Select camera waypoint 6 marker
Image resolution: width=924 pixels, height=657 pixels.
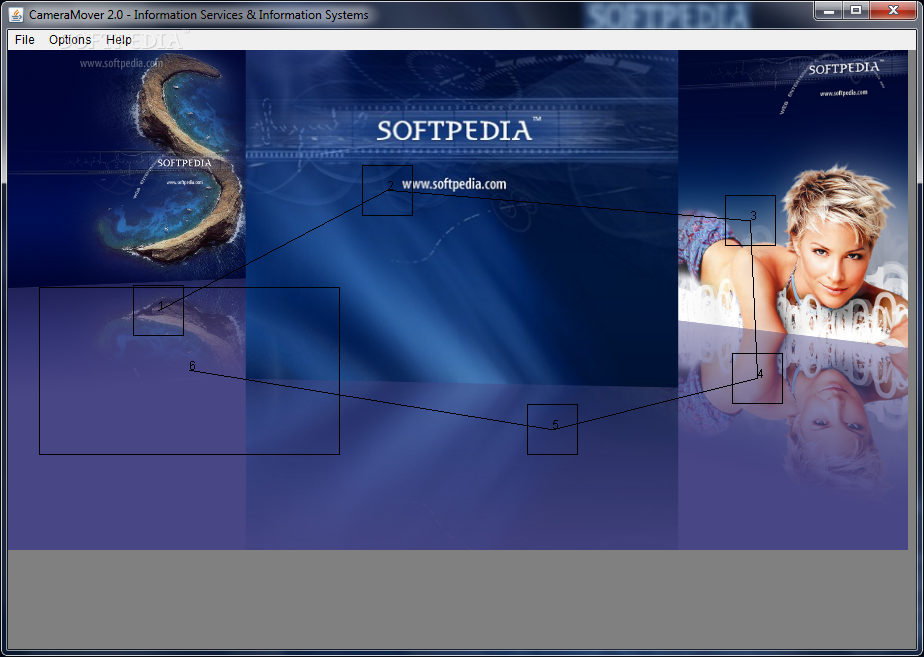189,371
